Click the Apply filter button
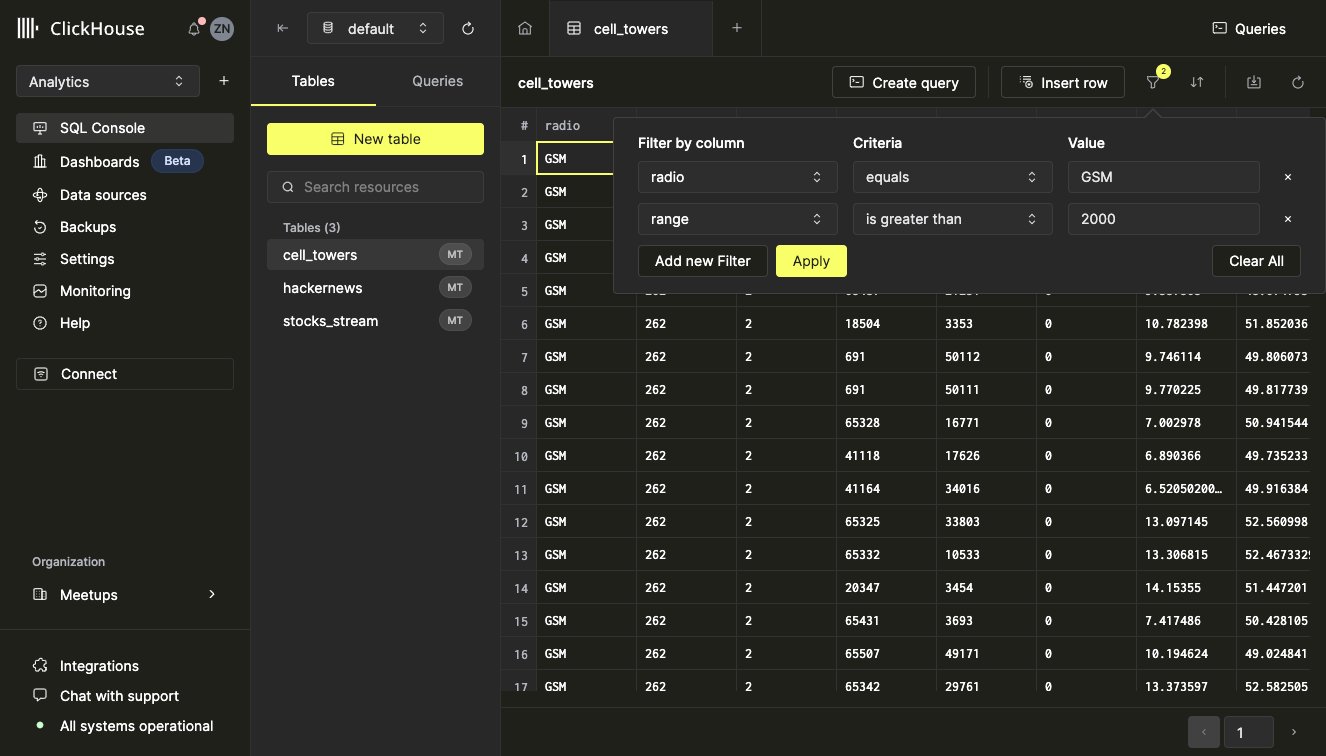Image resolution: width=1326 pixels, height=756 pixels. [x=811, y=261]
